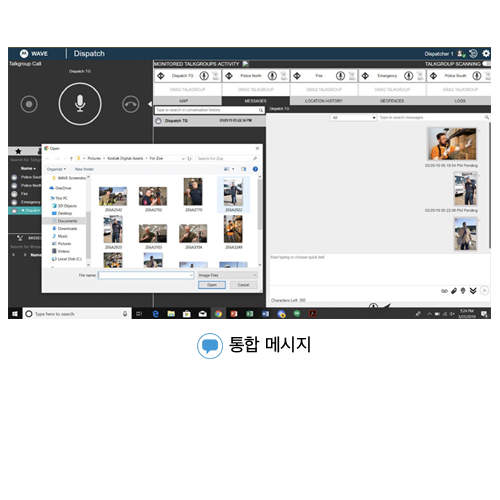Click the record button left of microphone
Screen dimensions: 500x500
pyautogui.click(x=29, y=104)
